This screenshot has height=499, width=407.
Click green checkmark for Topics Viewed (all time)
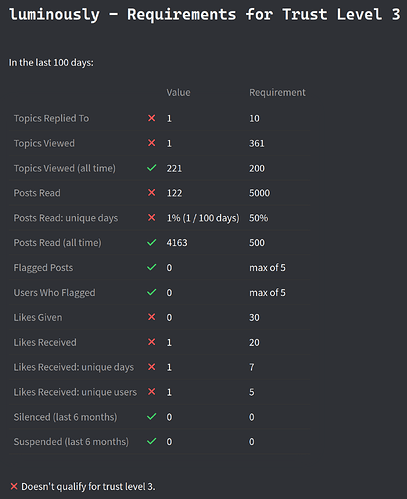pyautogui.click(x=152, y=168)
